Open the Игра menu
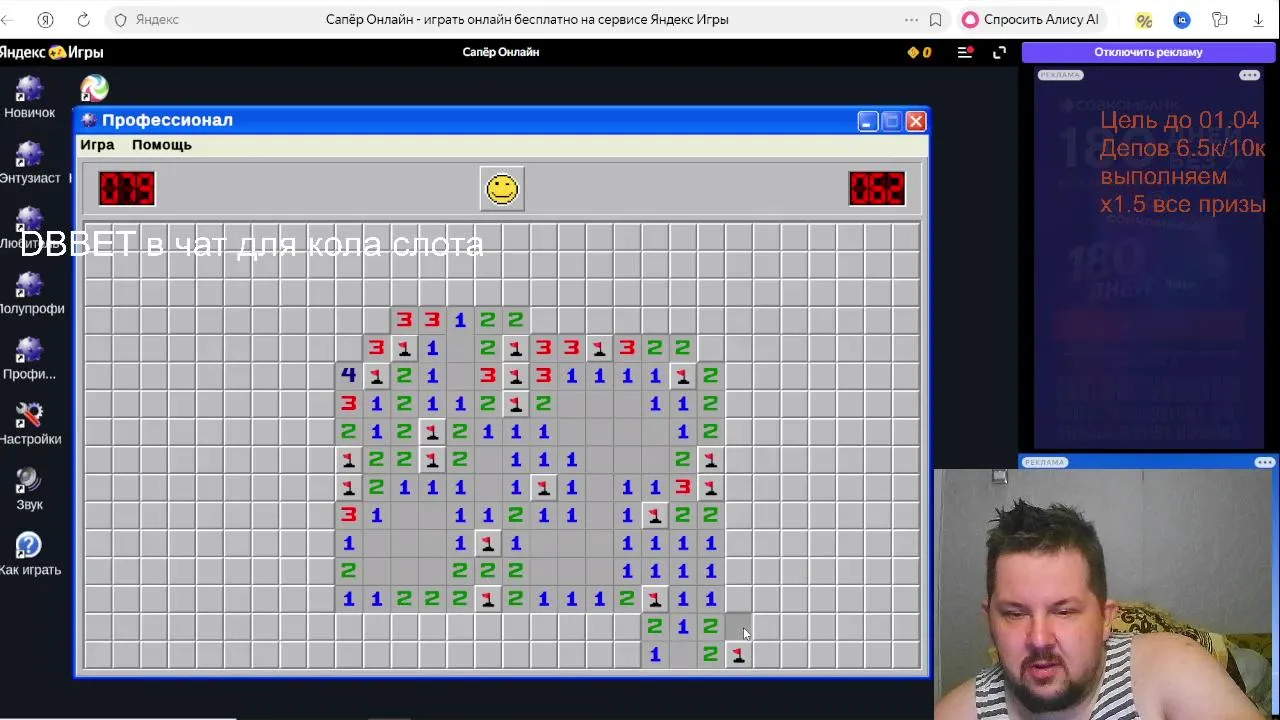 (x=97, y=145)
